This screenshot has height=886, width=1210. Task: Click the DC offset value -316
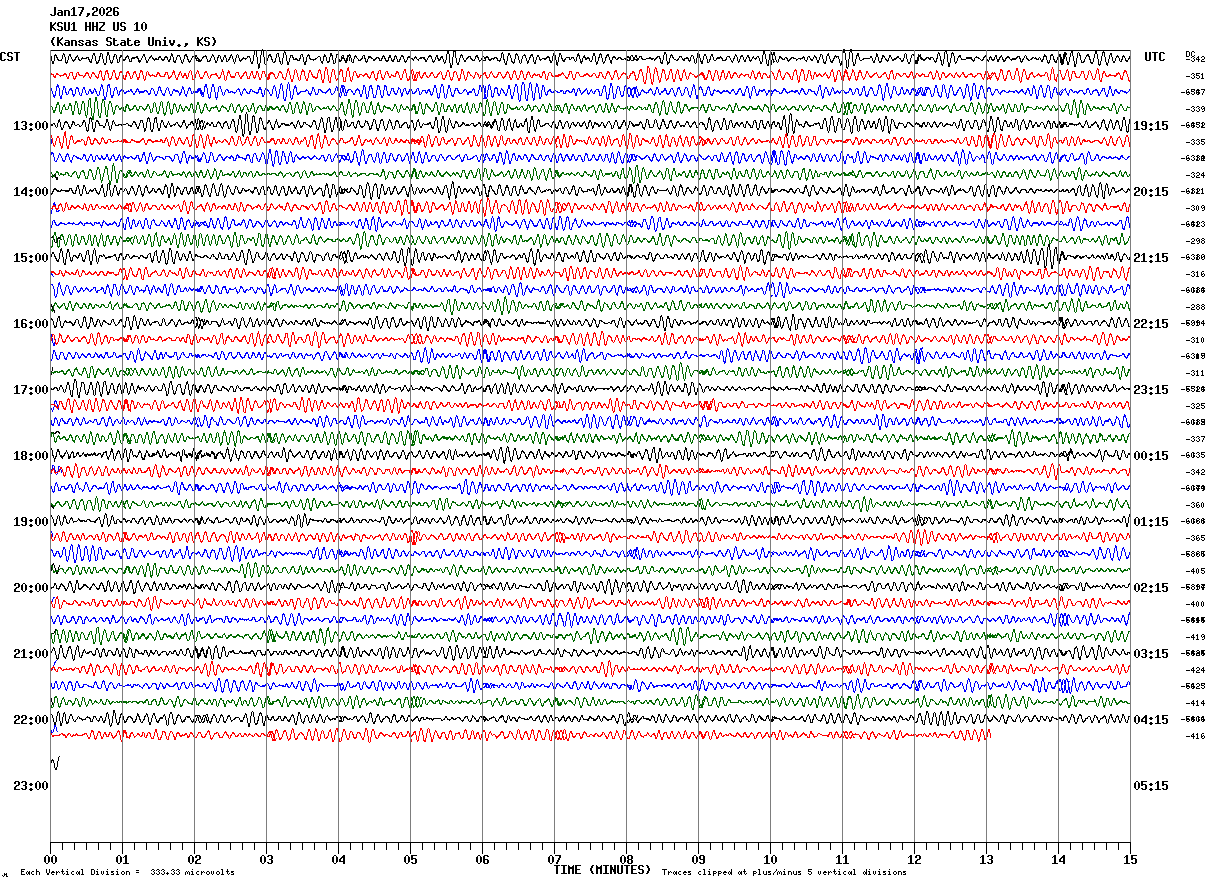click(1195, 274)
